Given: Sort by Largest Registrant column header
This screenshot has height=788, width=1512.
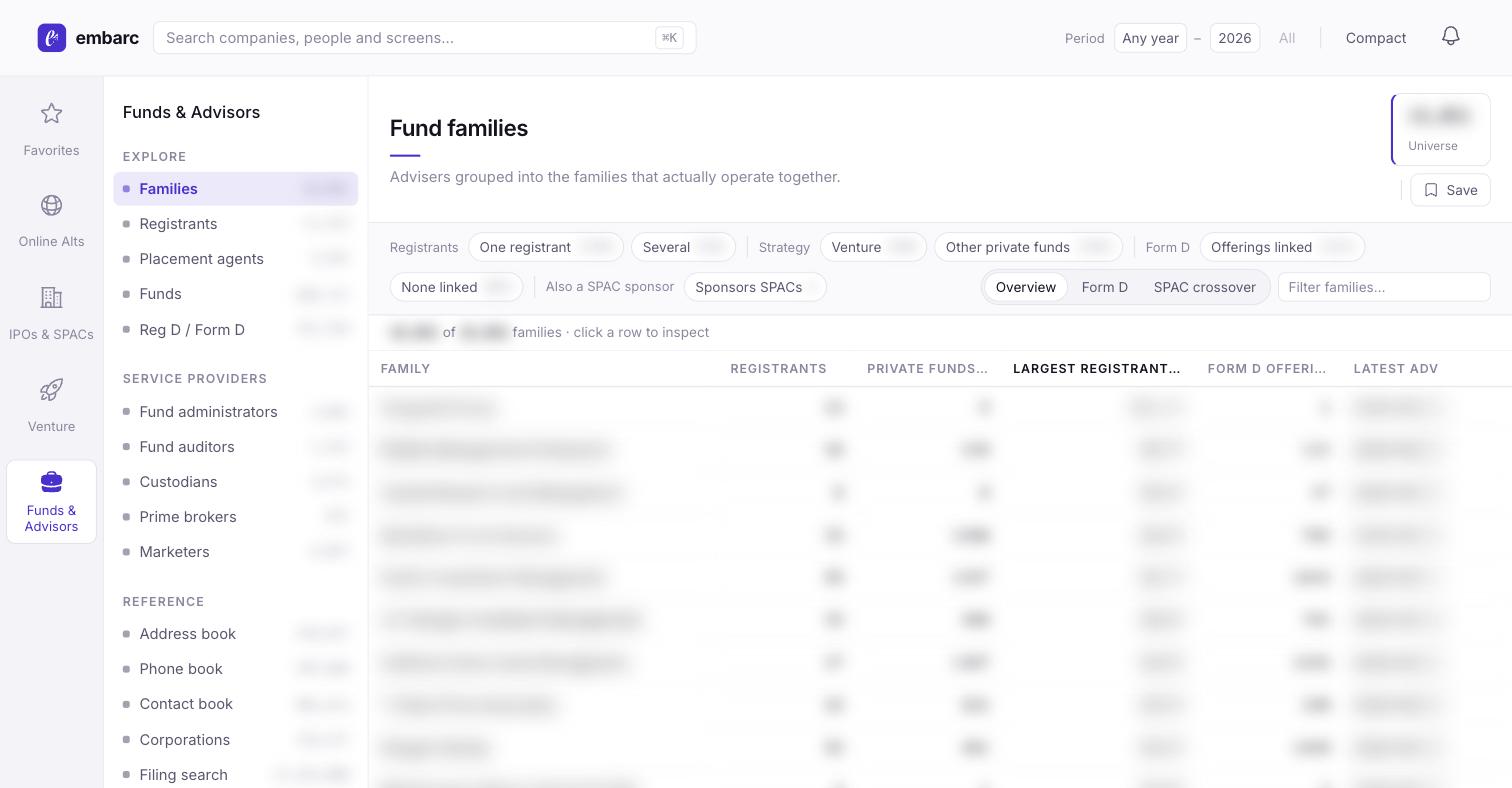Looking at the screenshot, I should click(1096, 369).
